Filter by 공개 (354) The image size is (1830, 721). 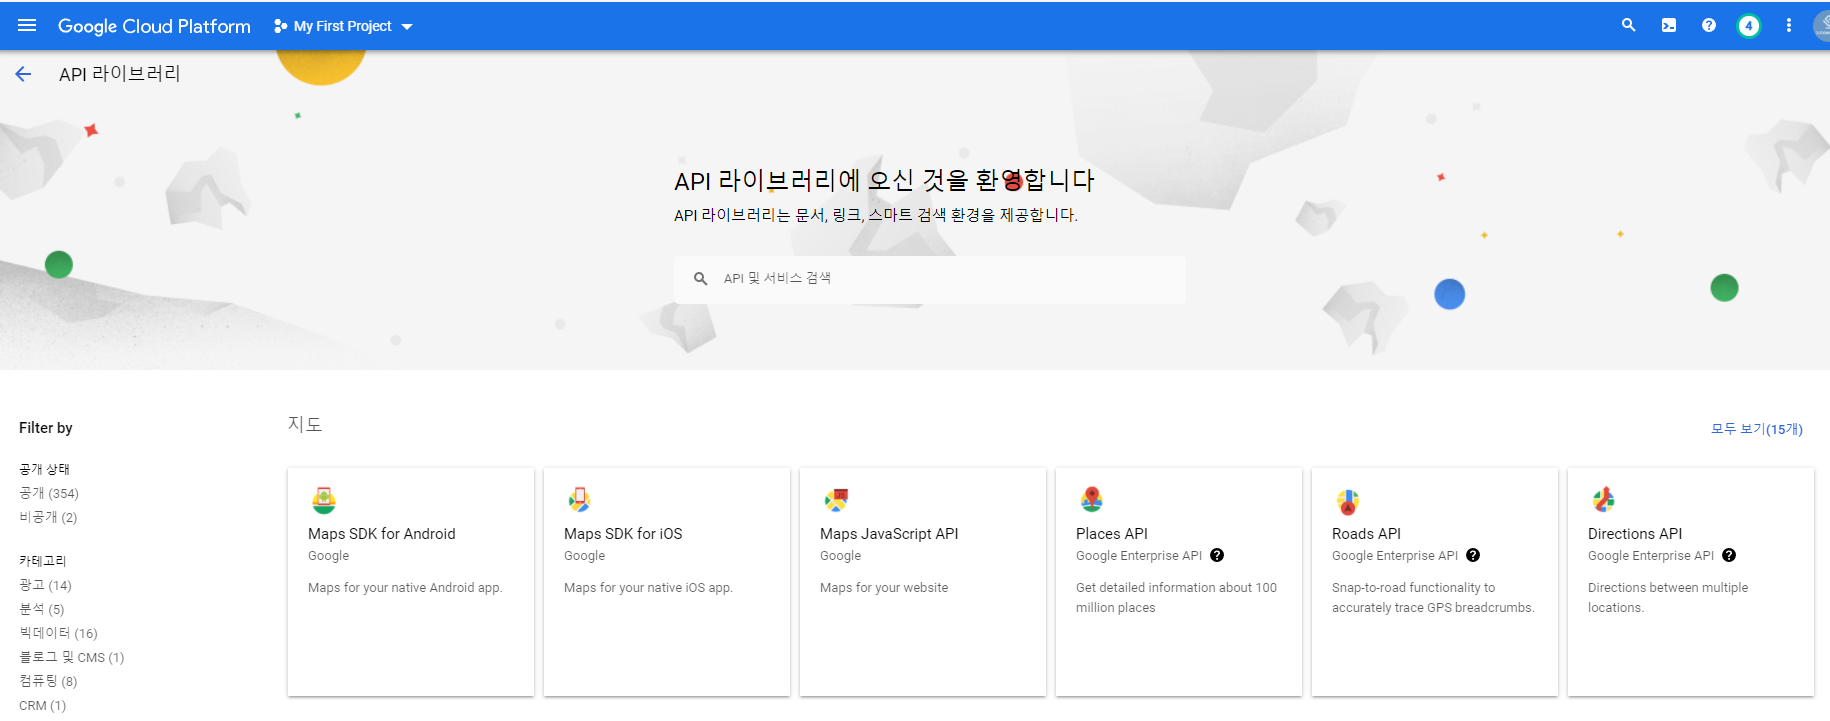tap(49, 493)
